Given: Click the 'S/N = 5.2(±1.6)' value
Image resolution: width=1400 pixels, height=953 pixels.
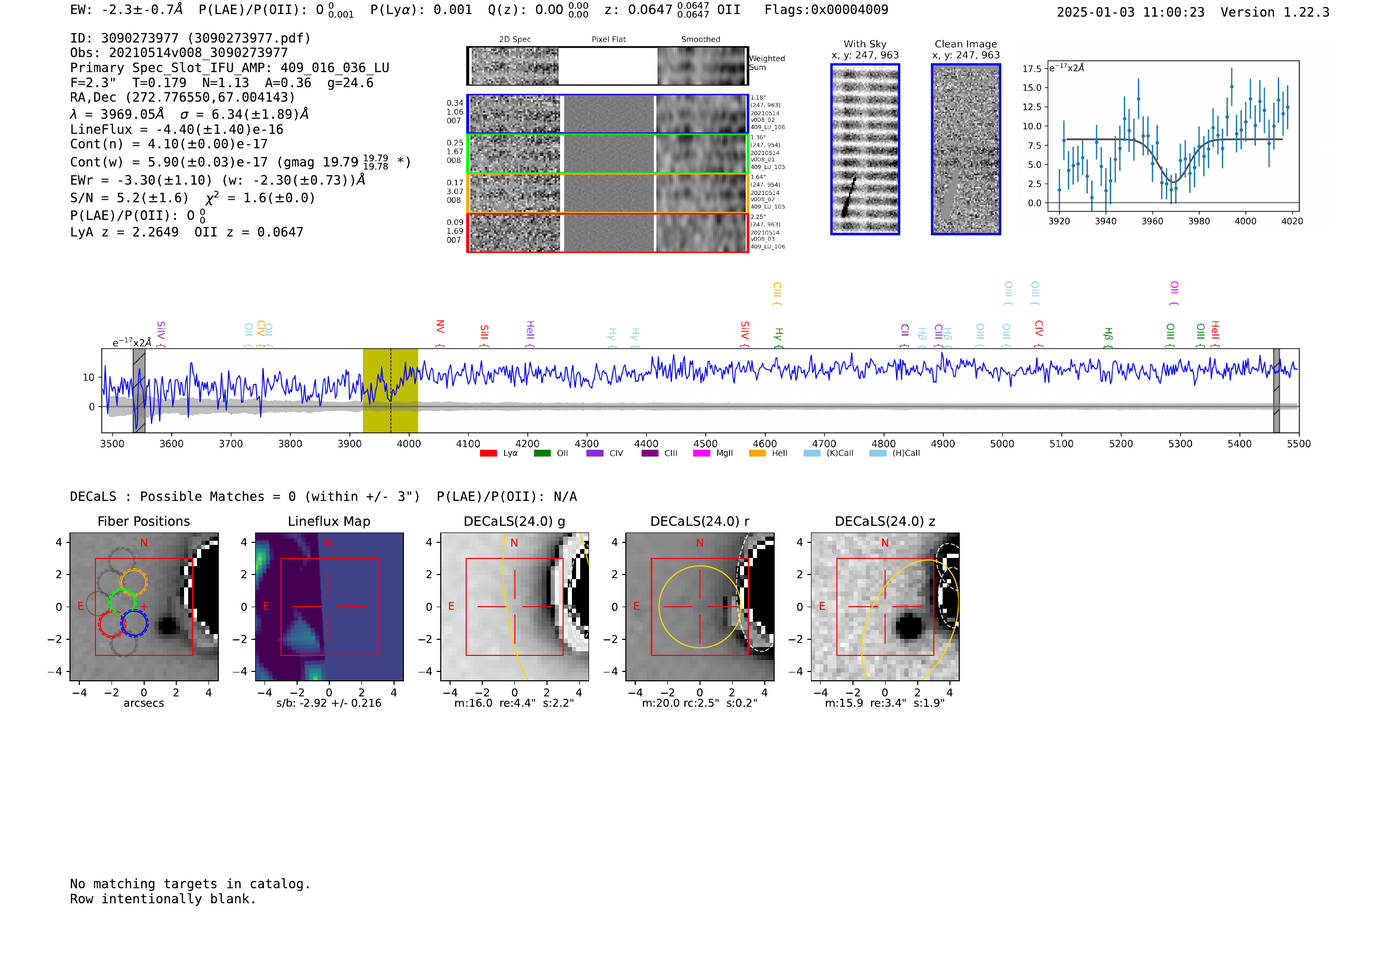Looking at the screenshot, I should pos(130,198).
